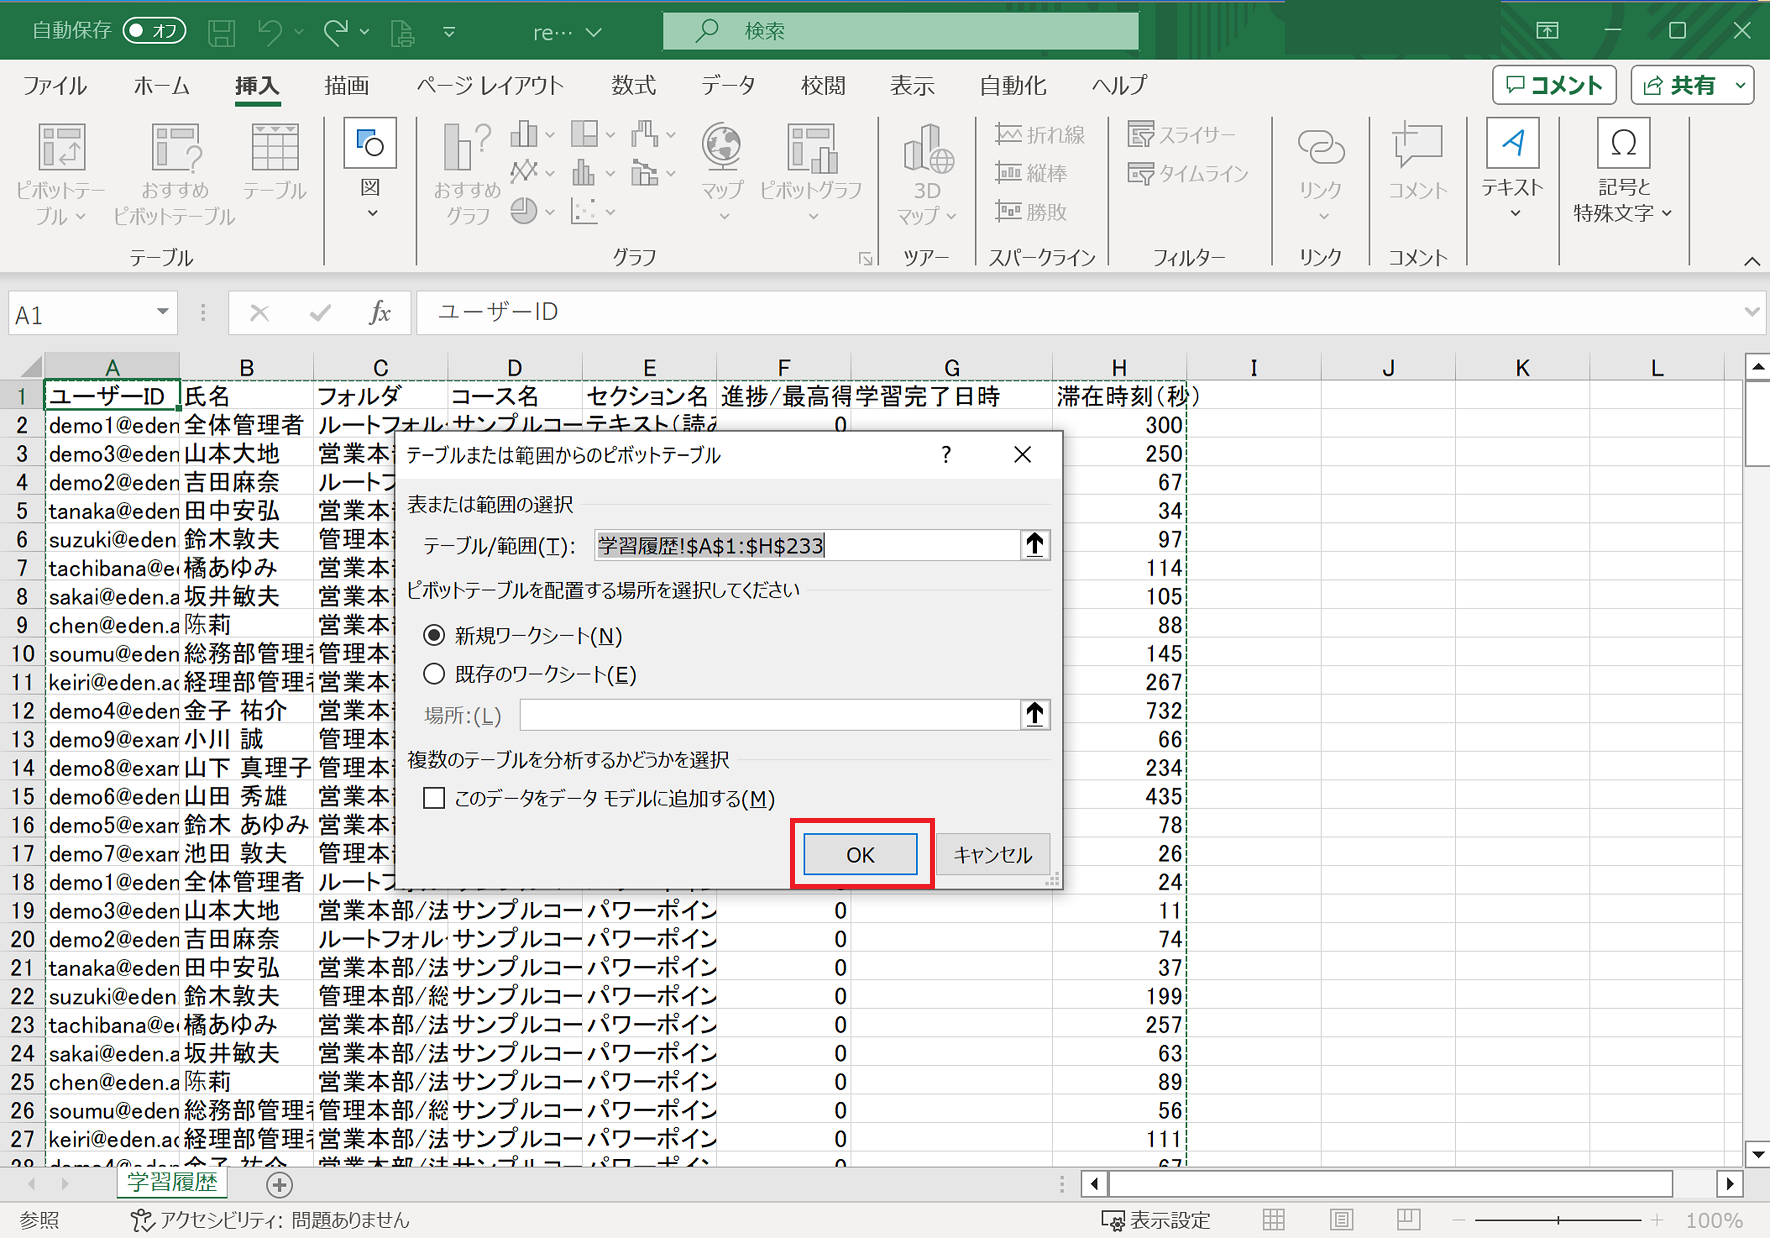Click the undo icon

coord(269,32)
